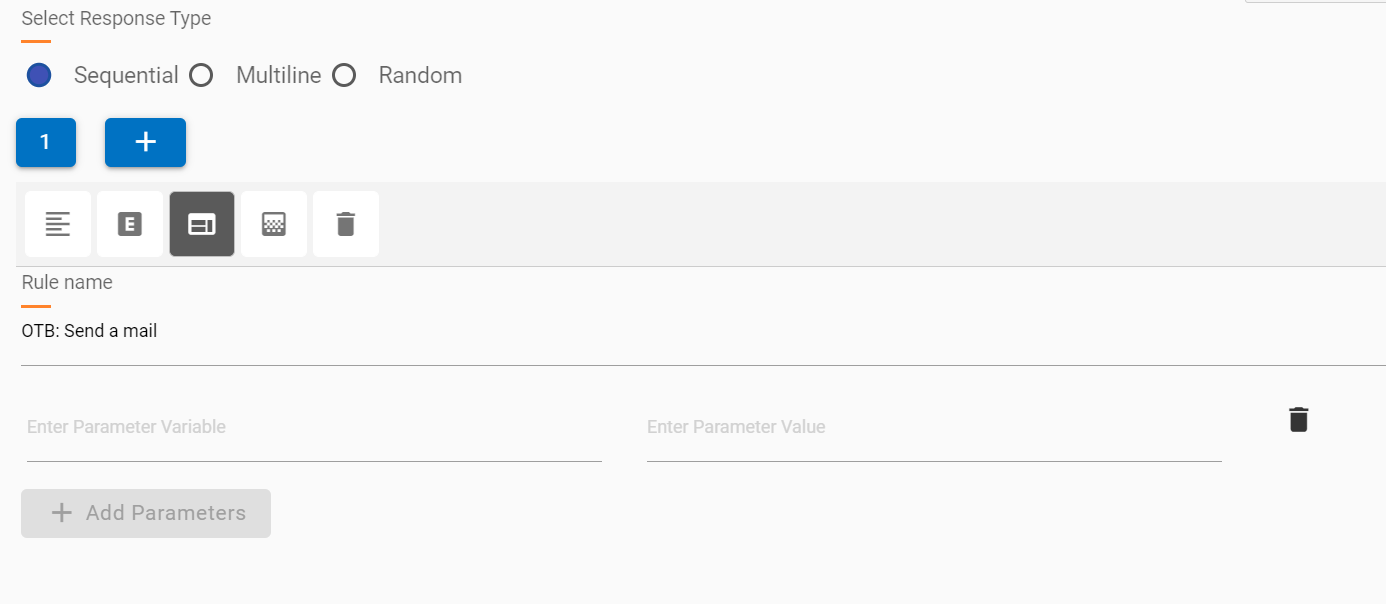Click the 'Multiline' label text

tap(278, 75)
